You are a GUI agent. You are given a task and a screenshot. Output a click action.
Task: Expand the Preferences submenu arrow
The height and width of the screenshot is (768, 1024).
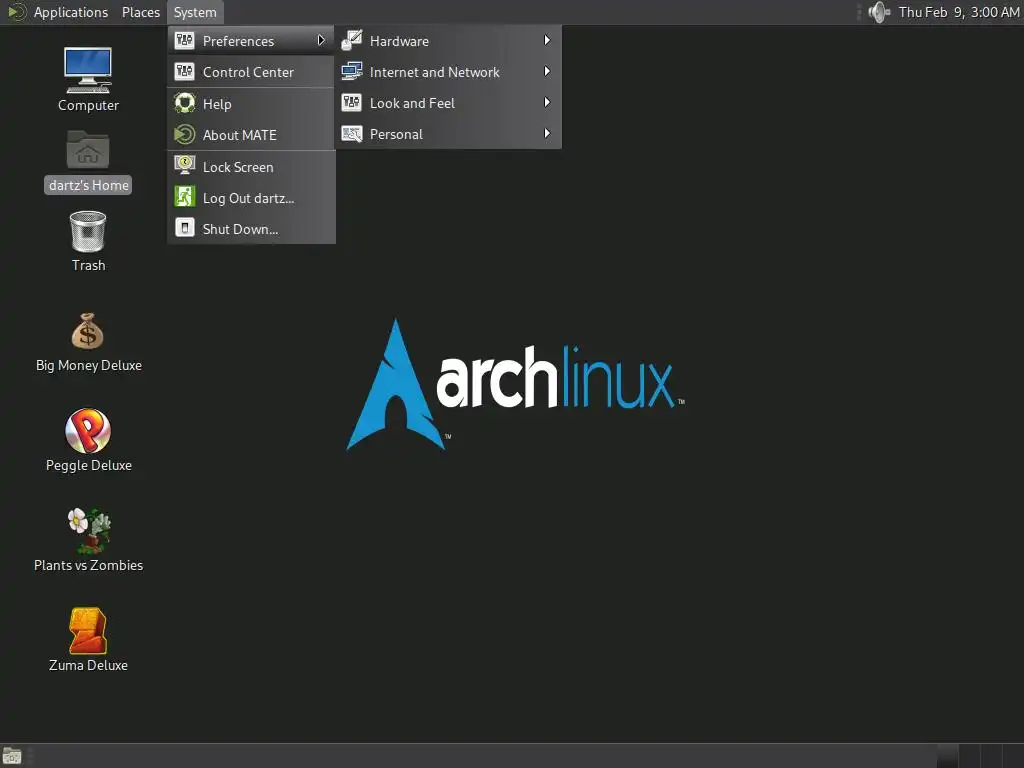coord(321,40)
